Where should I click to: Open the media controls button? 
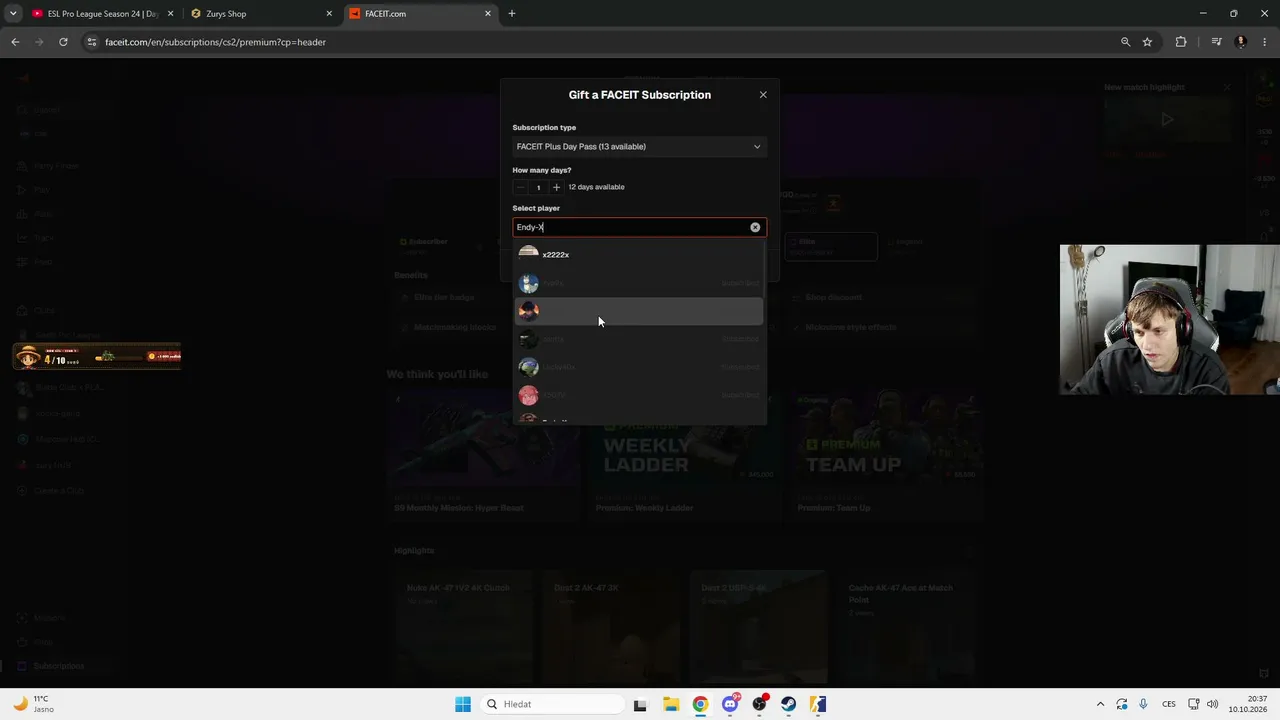1216,42
